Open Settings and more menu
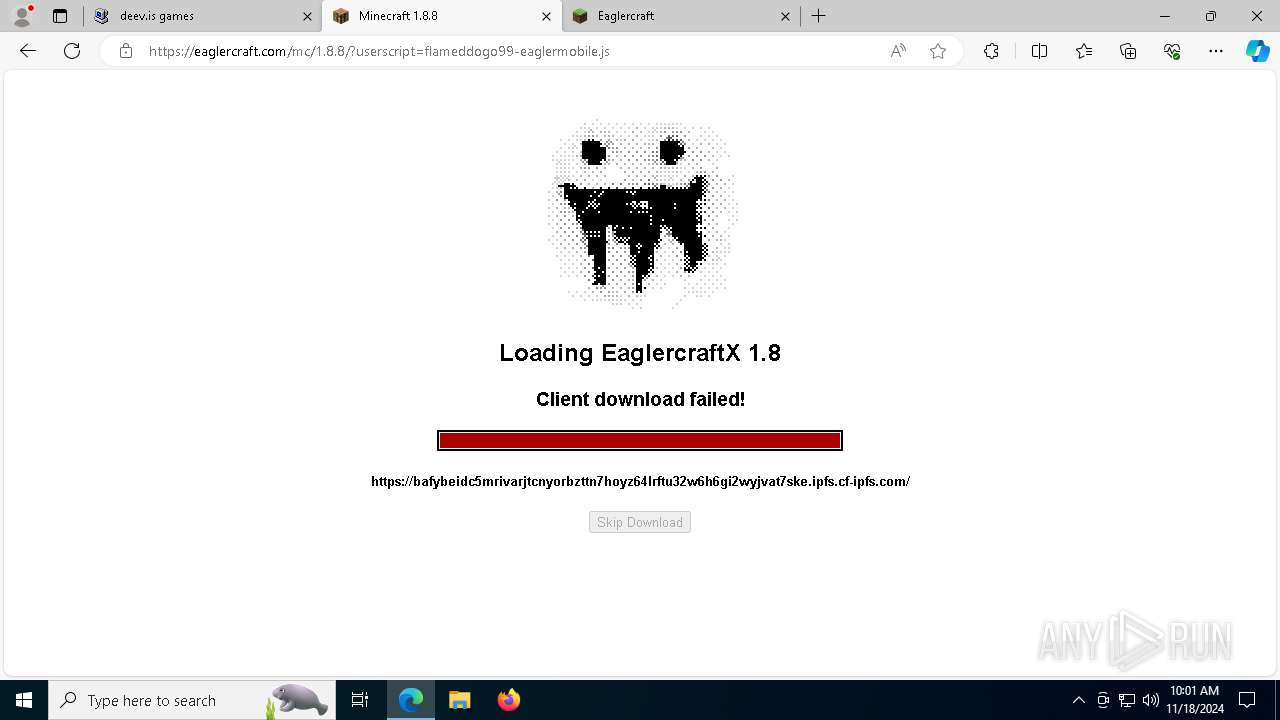 (x=1216, y=51)
